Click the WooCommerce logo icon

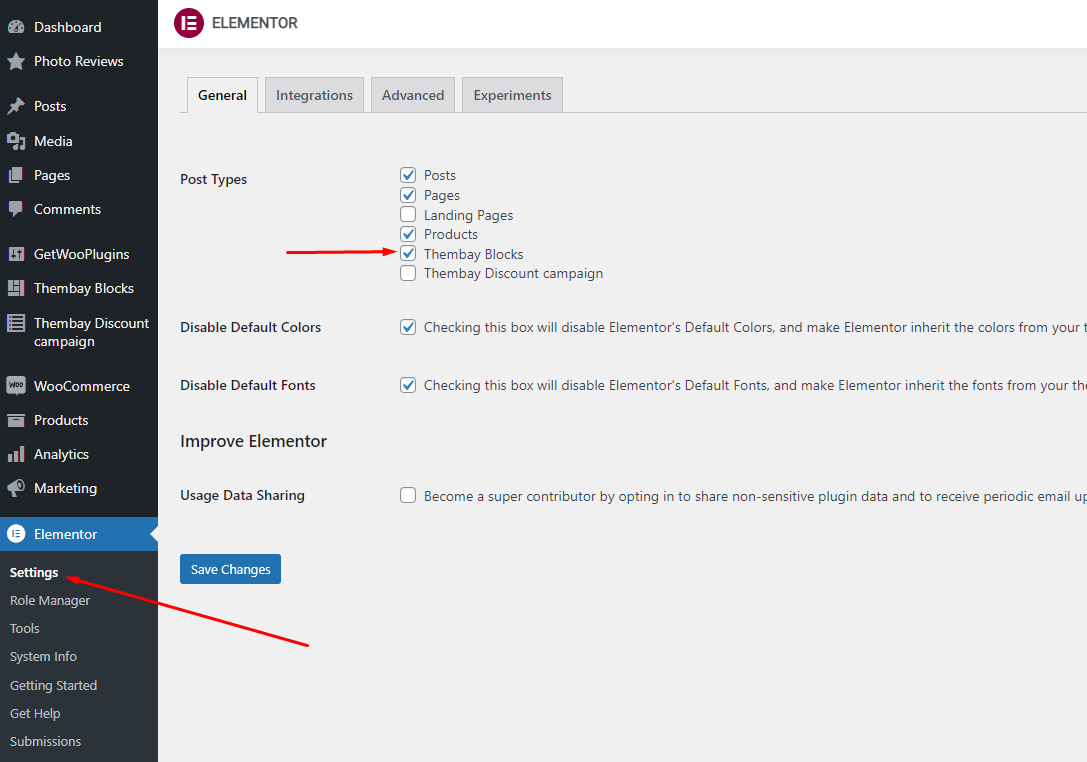click(16, 386)
